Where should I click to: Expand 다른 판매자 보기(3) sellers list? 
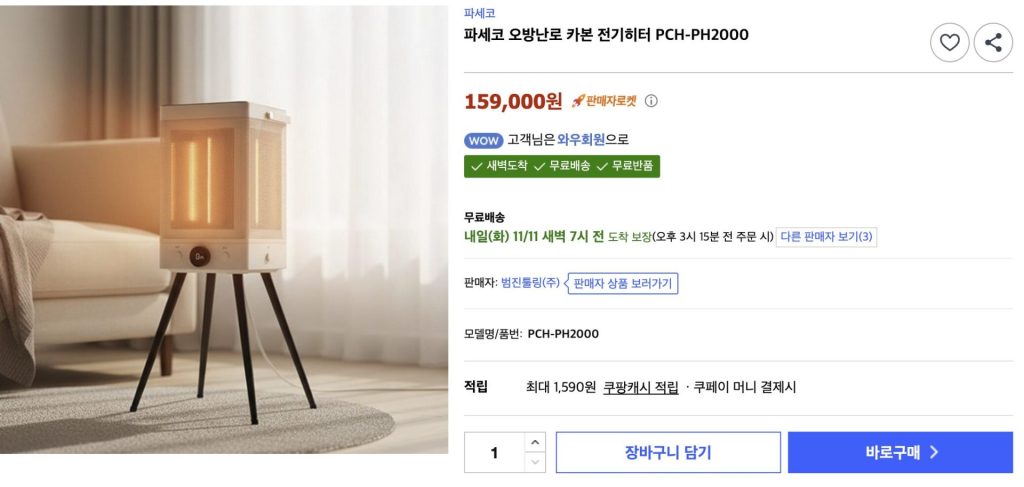pyautogui.click(x=826, y=237)
